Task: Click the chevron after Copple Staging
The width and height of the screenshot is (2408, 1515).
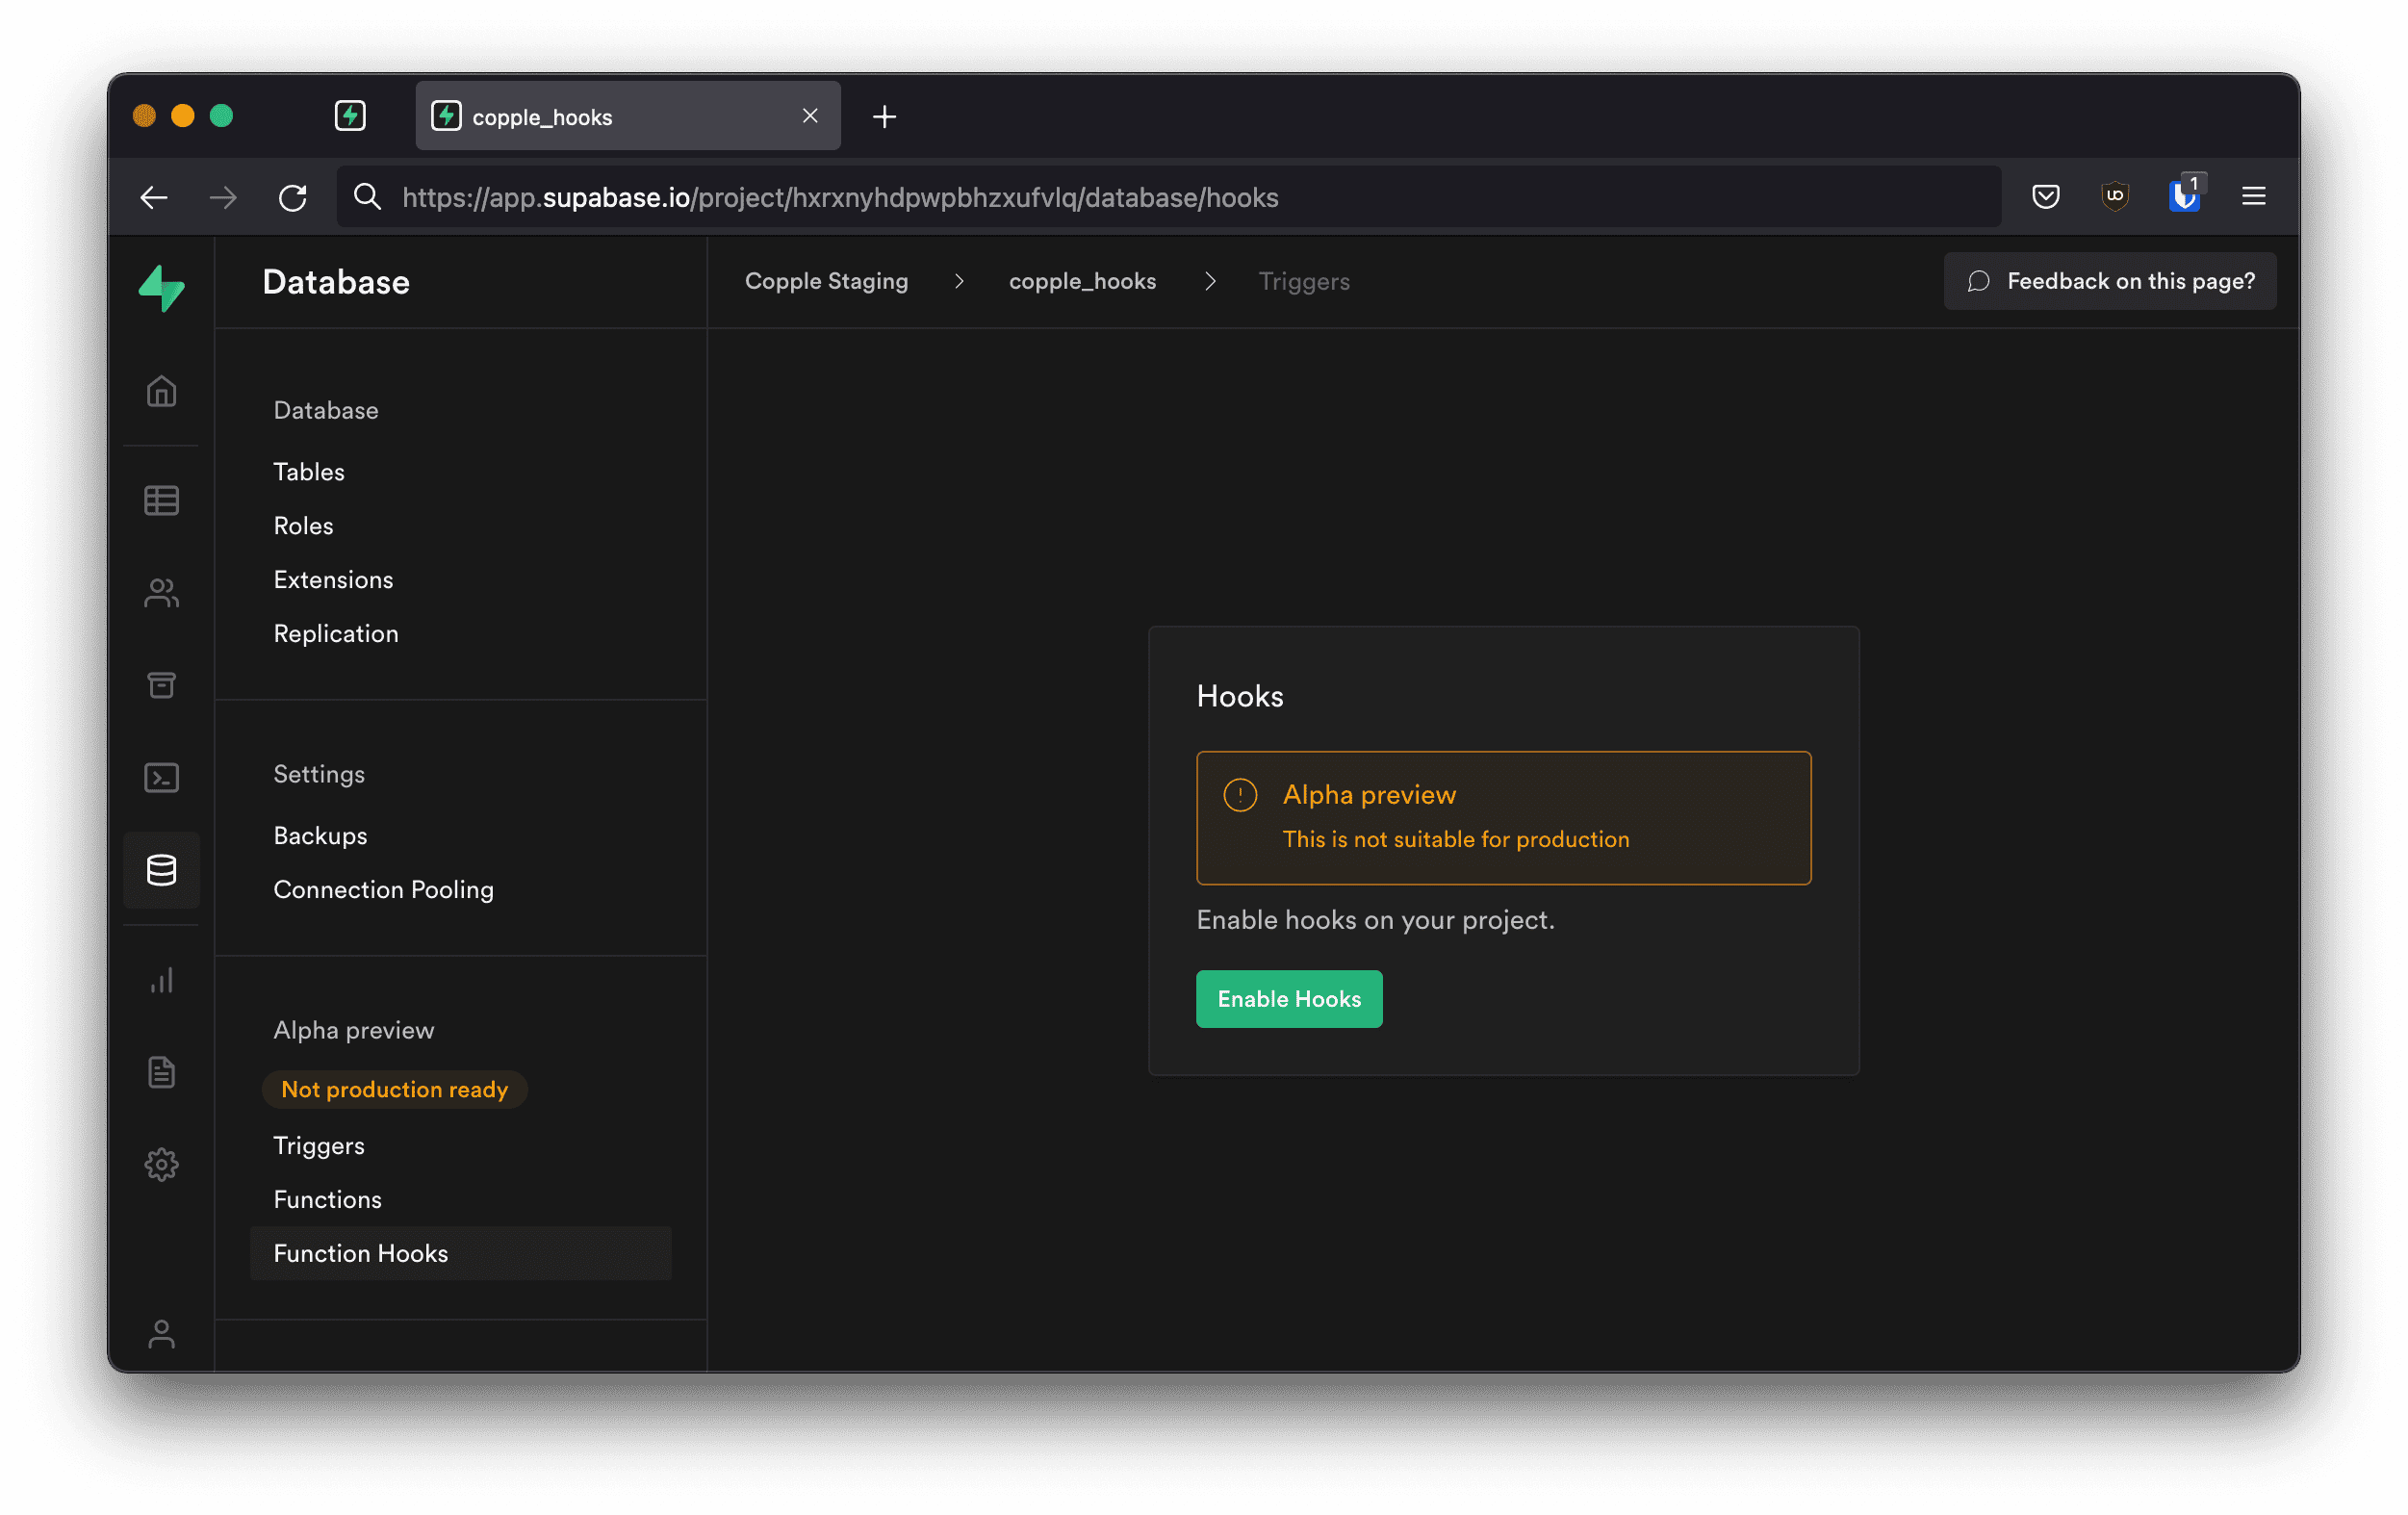Action: coord(958,281)
